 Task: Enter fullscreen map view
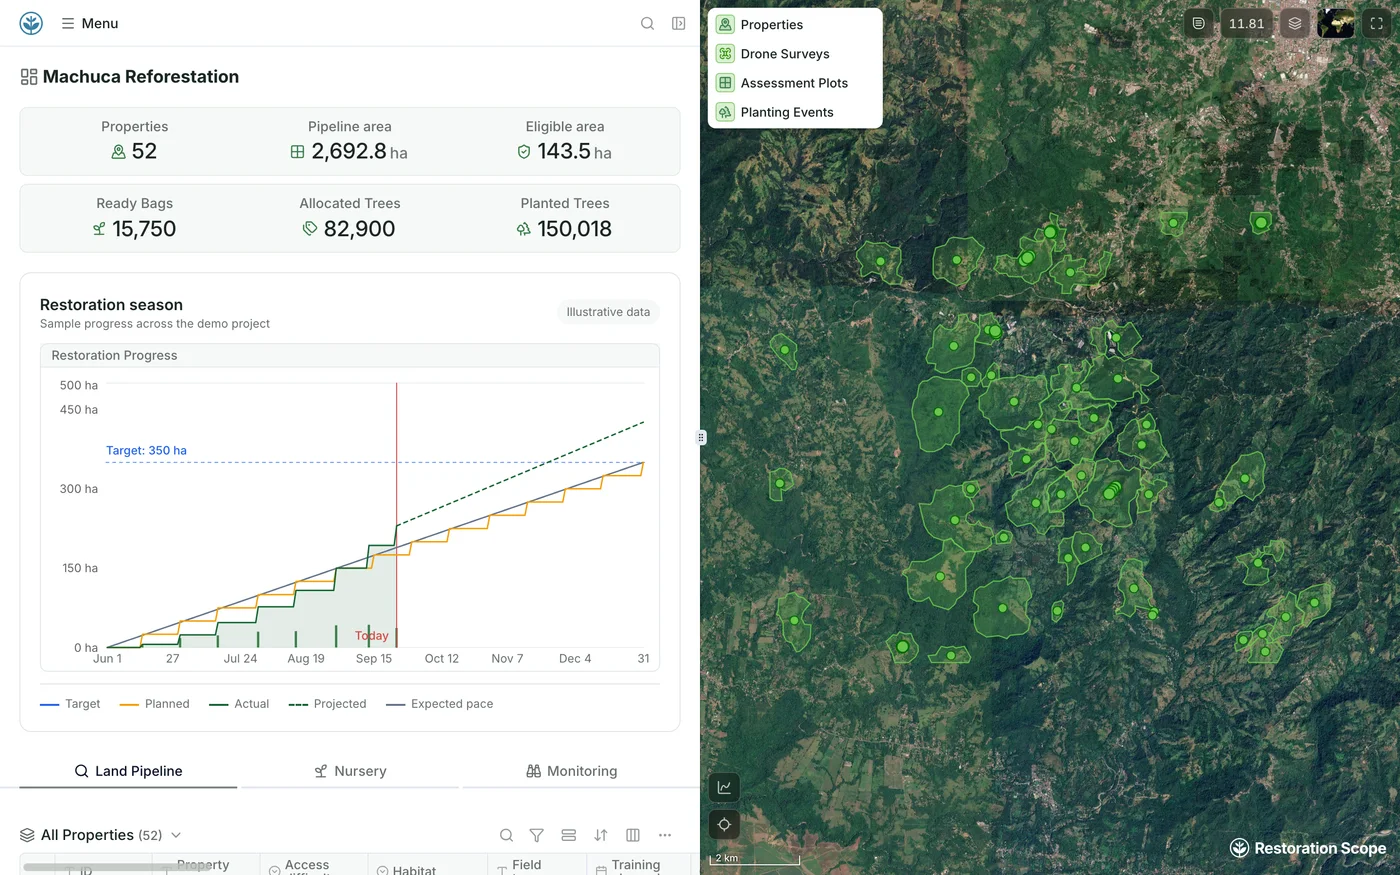click(1377, 23)
